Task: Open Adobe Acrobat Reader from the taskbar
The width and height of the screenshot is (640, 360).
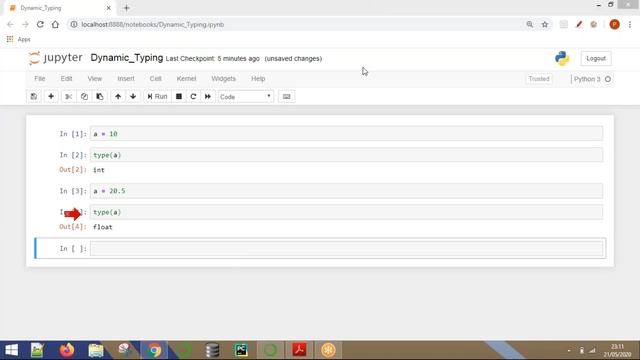Action: tap(299, 350)
